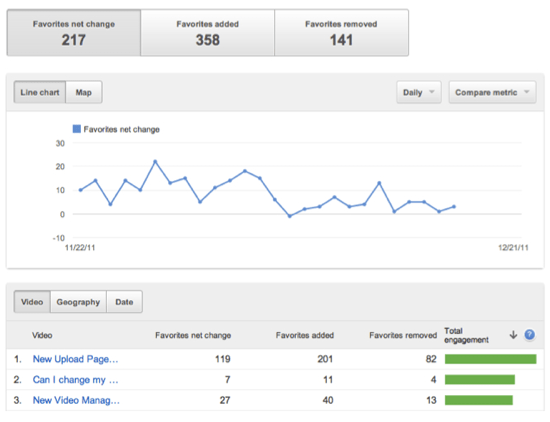Switch to the Geography tab
This screenshot has width=550, height=422.
(x=78, y=302)
